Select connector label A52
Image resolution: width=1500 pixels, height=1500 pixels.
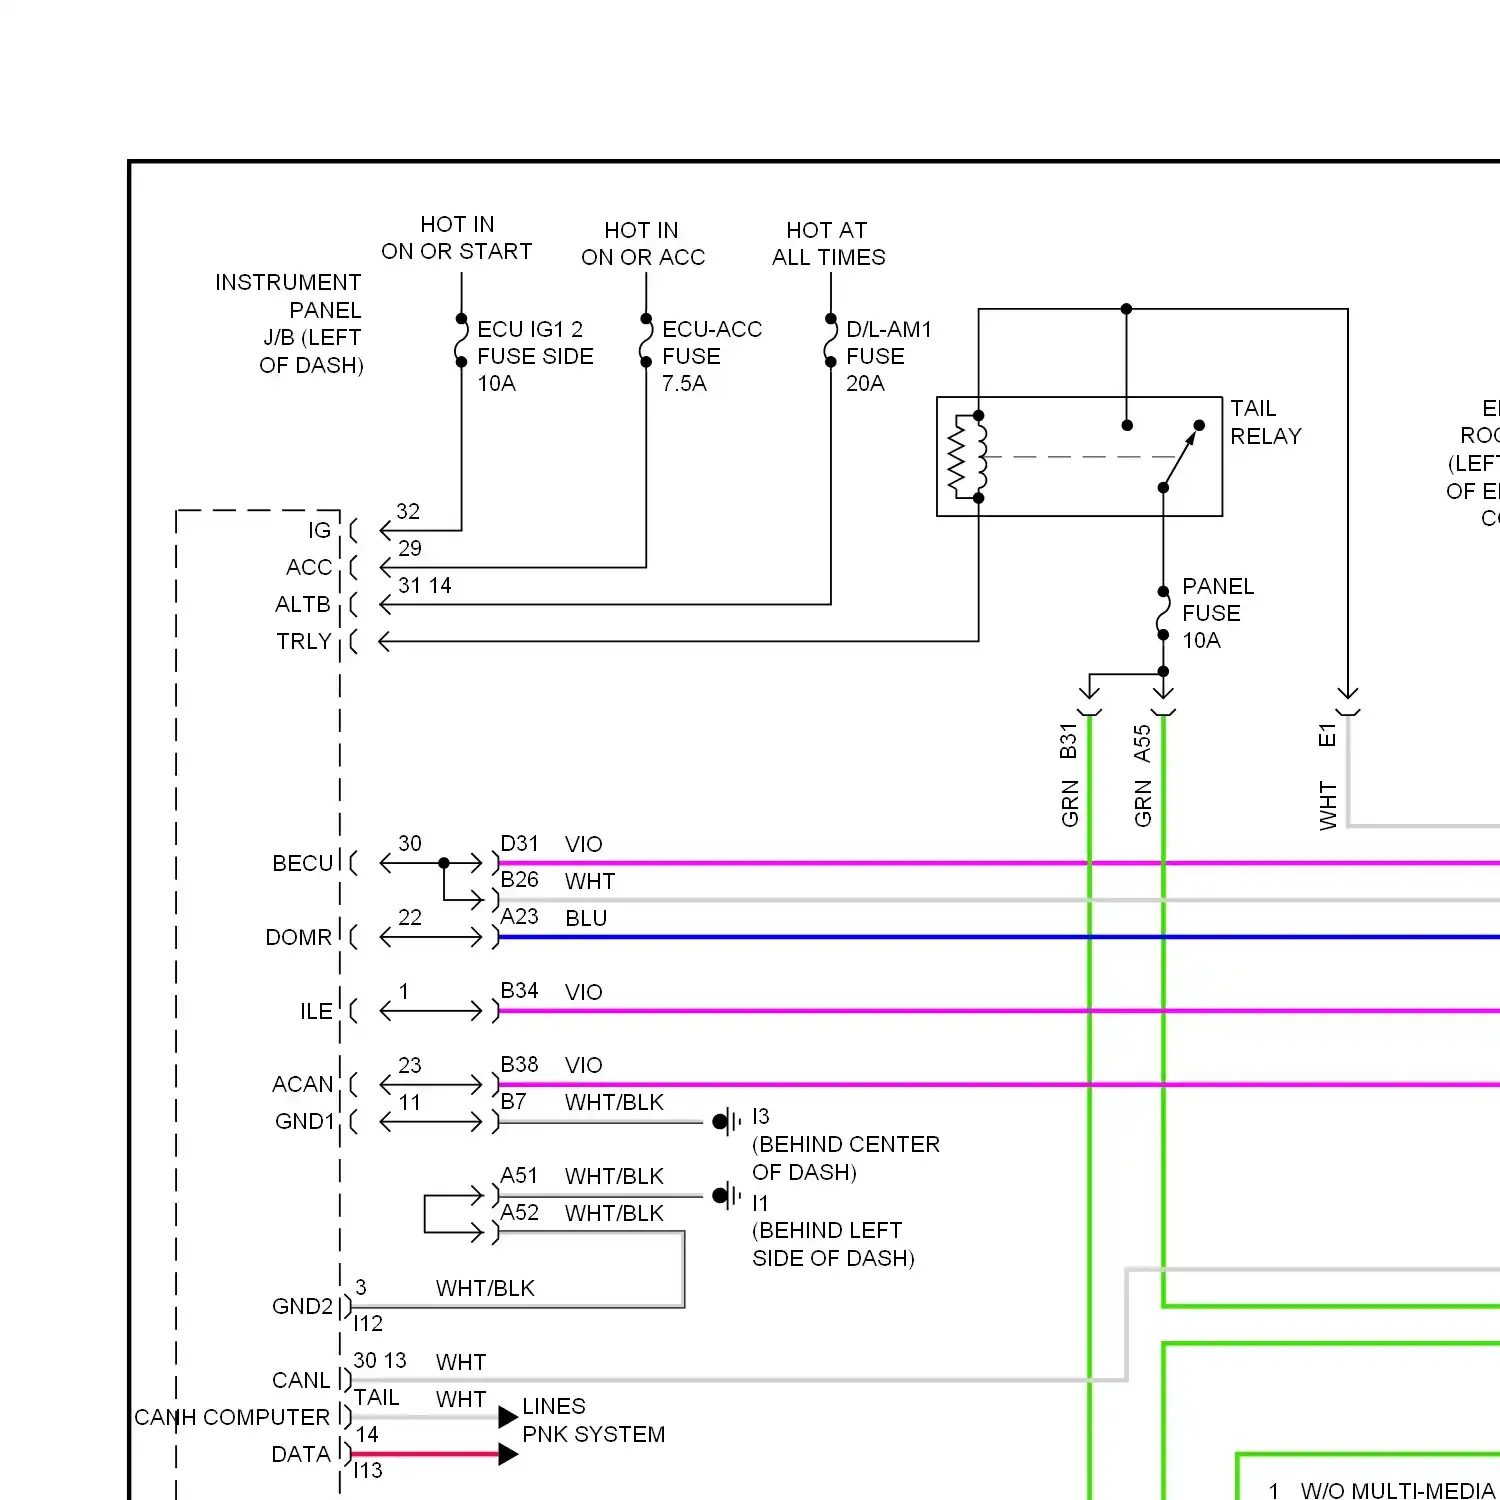pyautogui.click(x=519, y=1212)
